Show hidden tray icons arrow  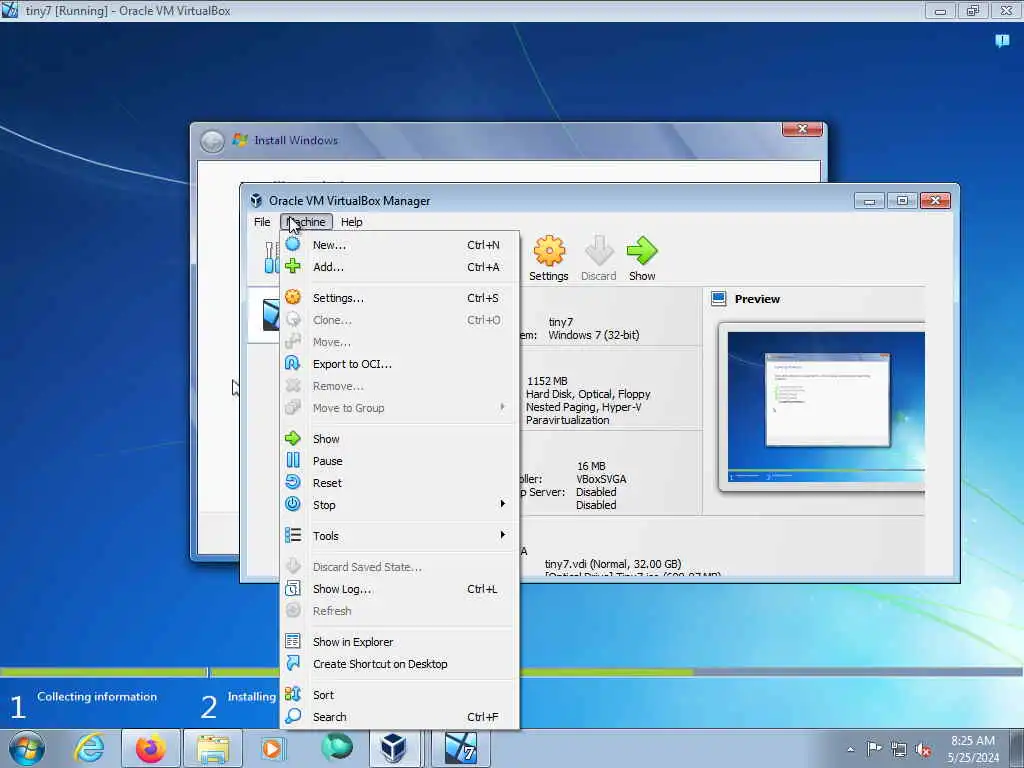pyautogui.click(x=850, y=749)
